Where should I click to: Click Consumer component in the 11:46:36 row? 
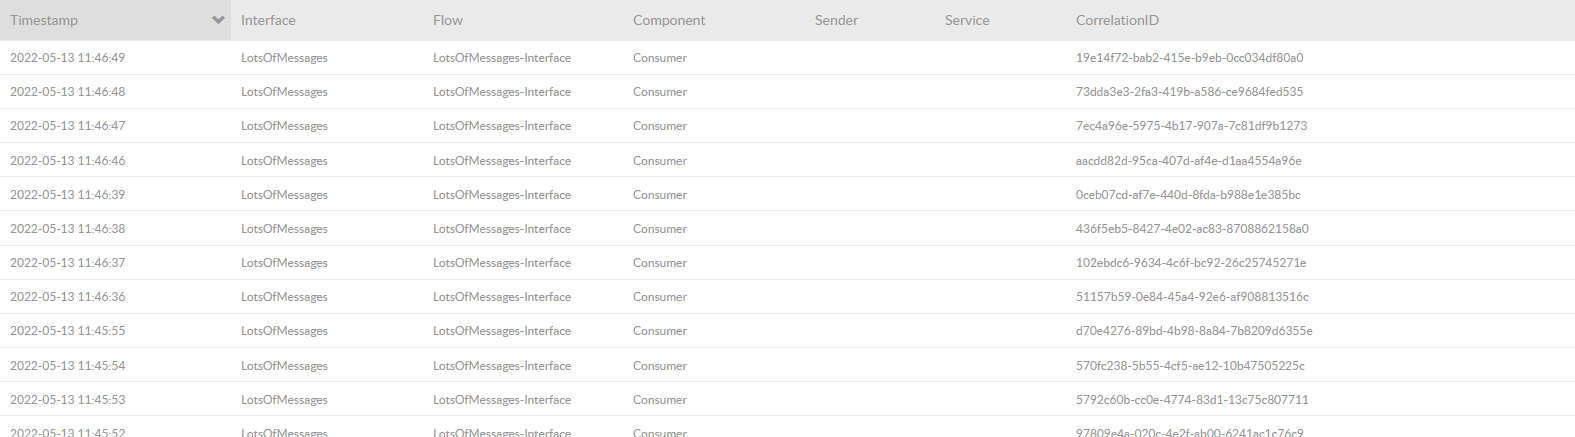click(660, 297)
